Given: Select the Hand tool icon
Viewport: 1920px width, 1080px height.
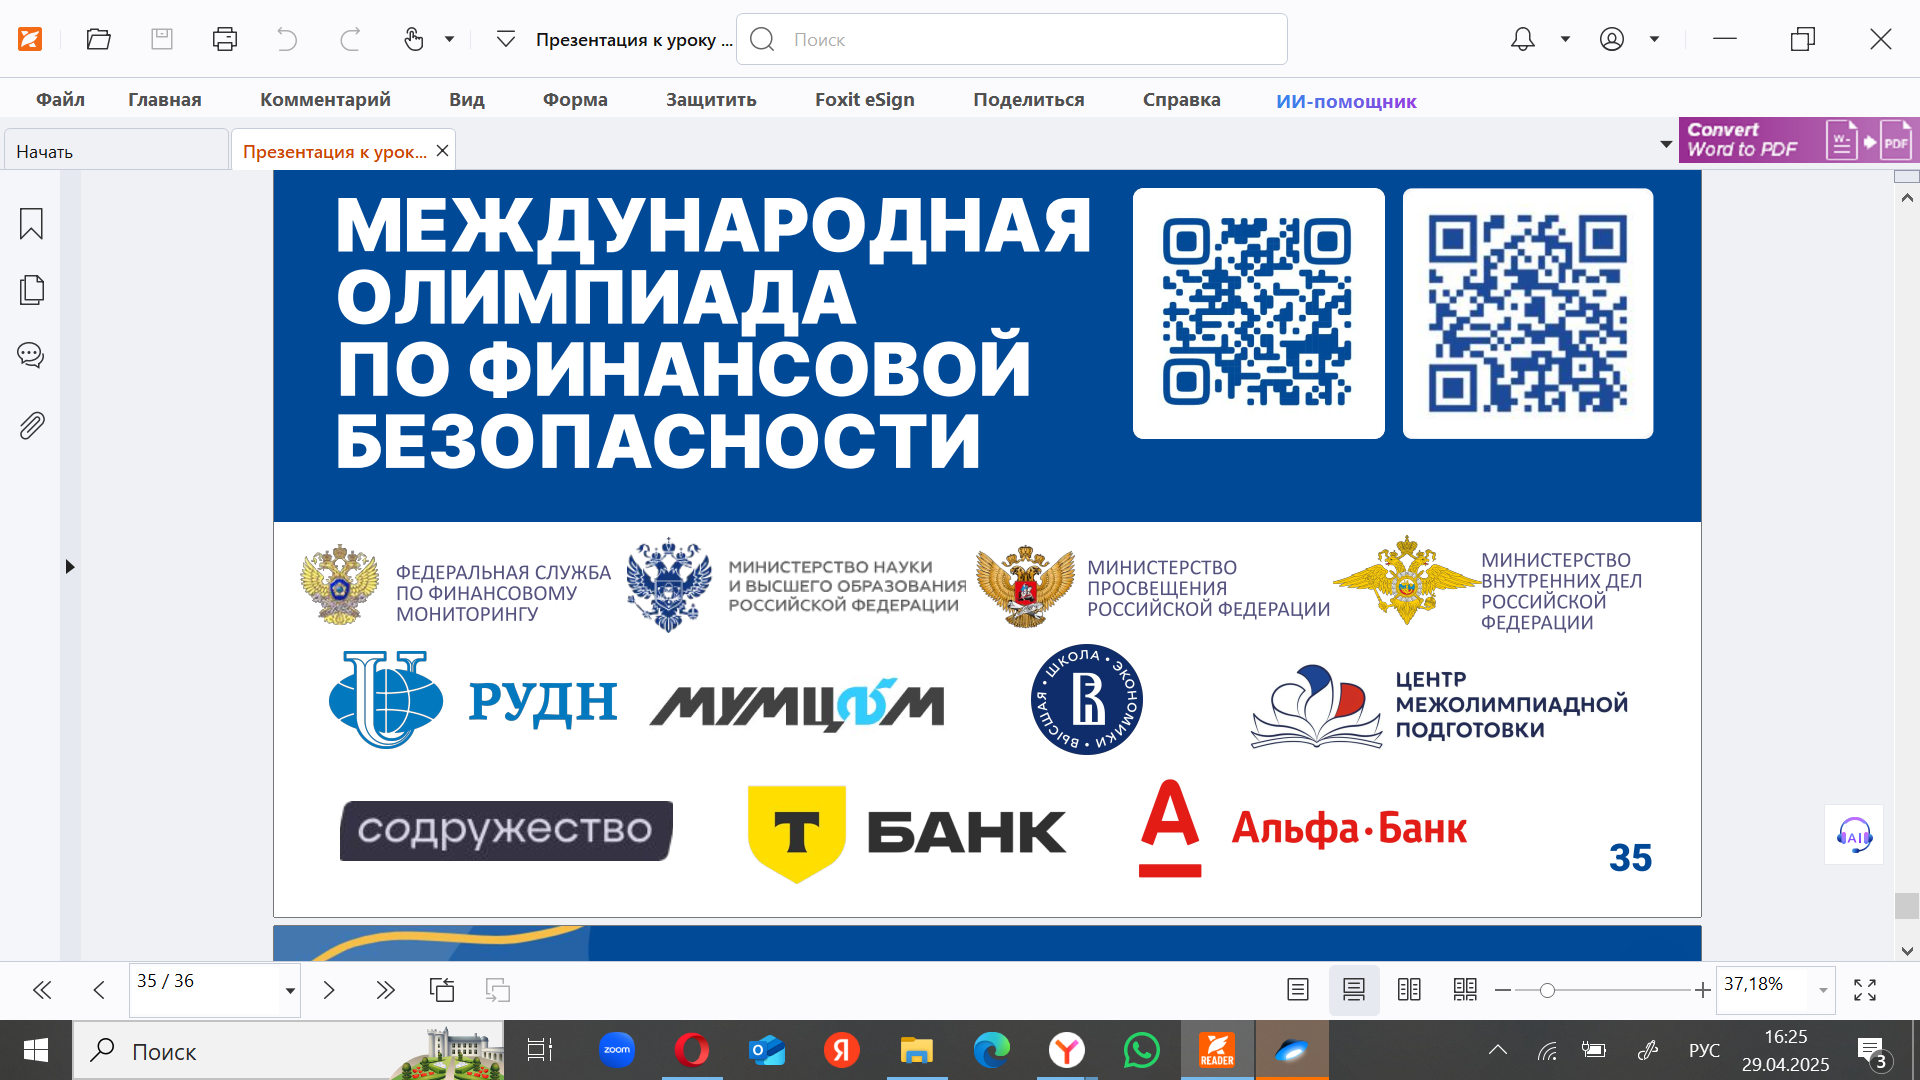Looking at the screenshot, I should click(413, 39).
